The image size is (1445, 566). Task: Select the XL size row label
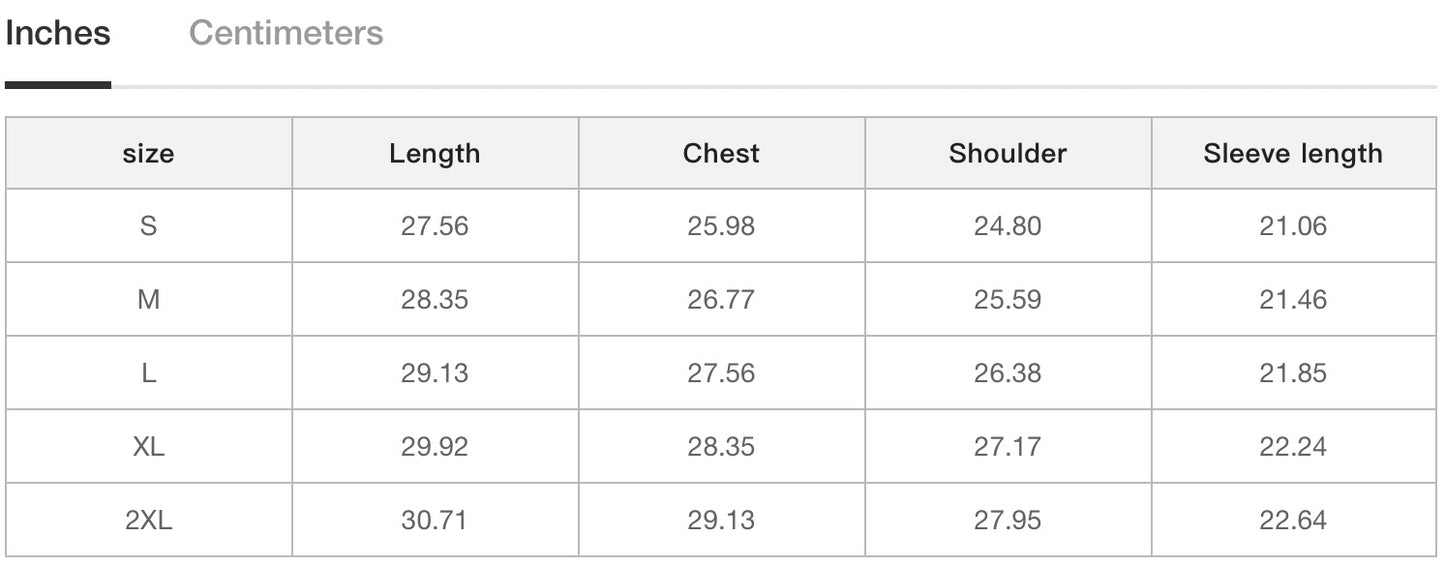point(148,446)
